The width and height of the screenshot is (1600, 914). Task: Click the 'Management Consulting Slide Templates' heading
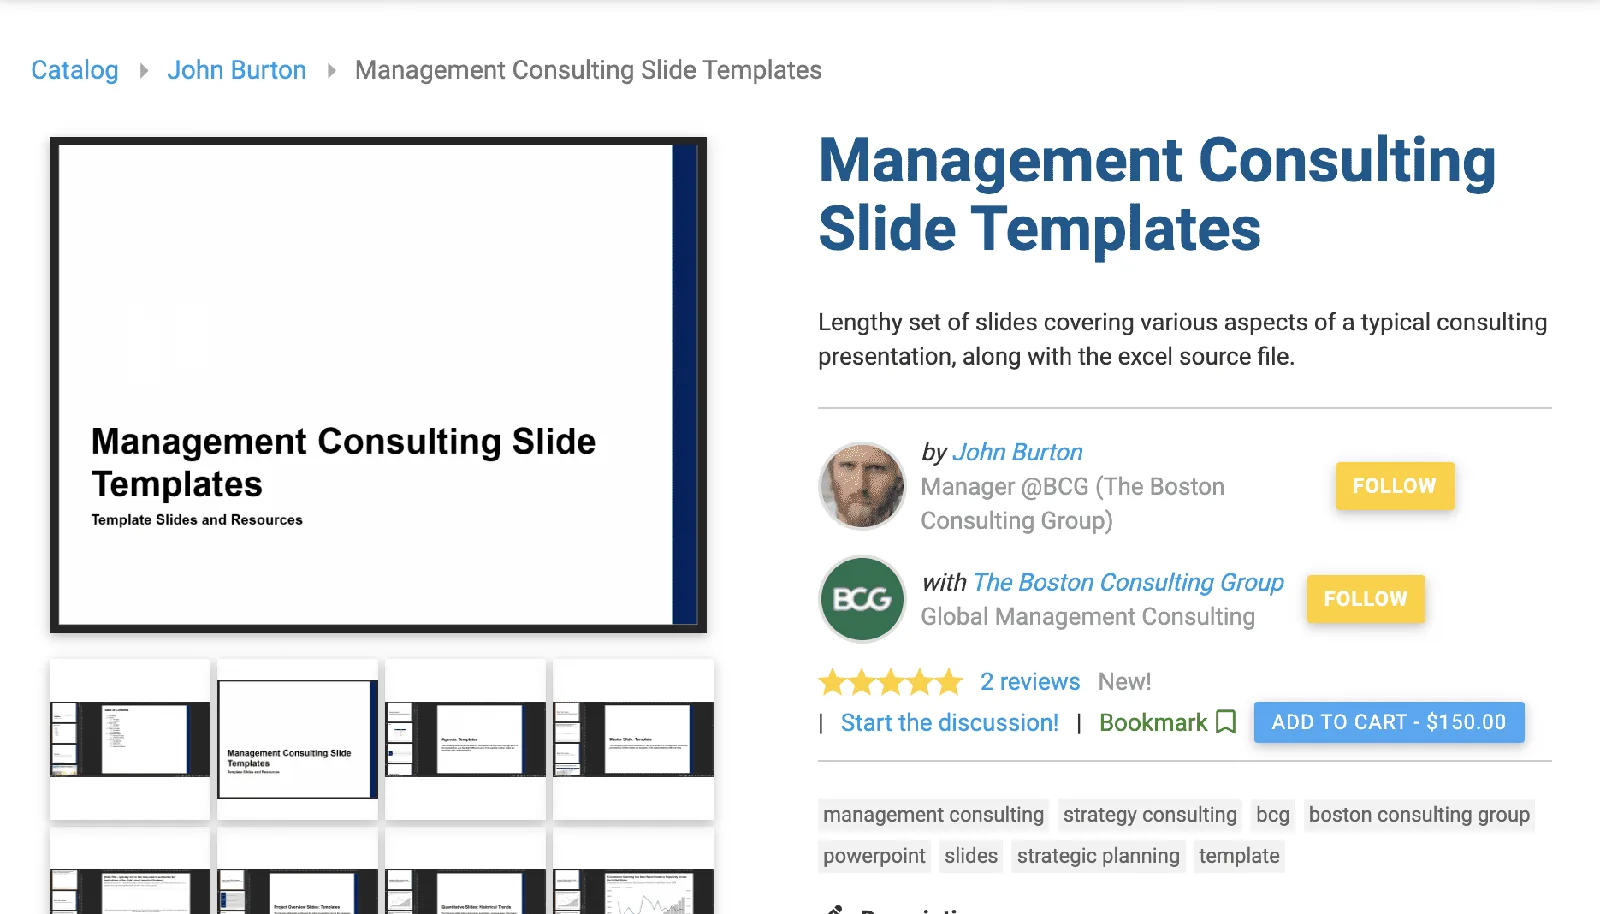click(x=1157, y=195)
